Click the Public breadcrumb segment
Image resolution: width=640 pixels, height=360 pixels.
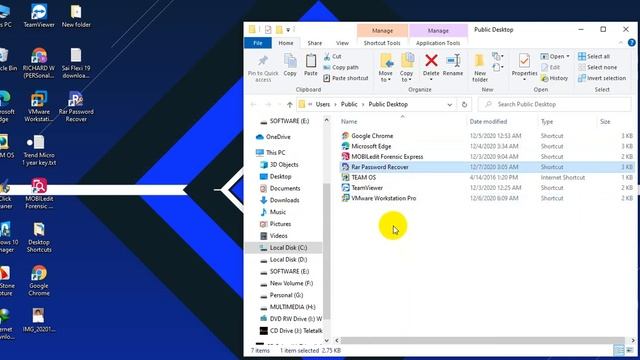[349, 104]
